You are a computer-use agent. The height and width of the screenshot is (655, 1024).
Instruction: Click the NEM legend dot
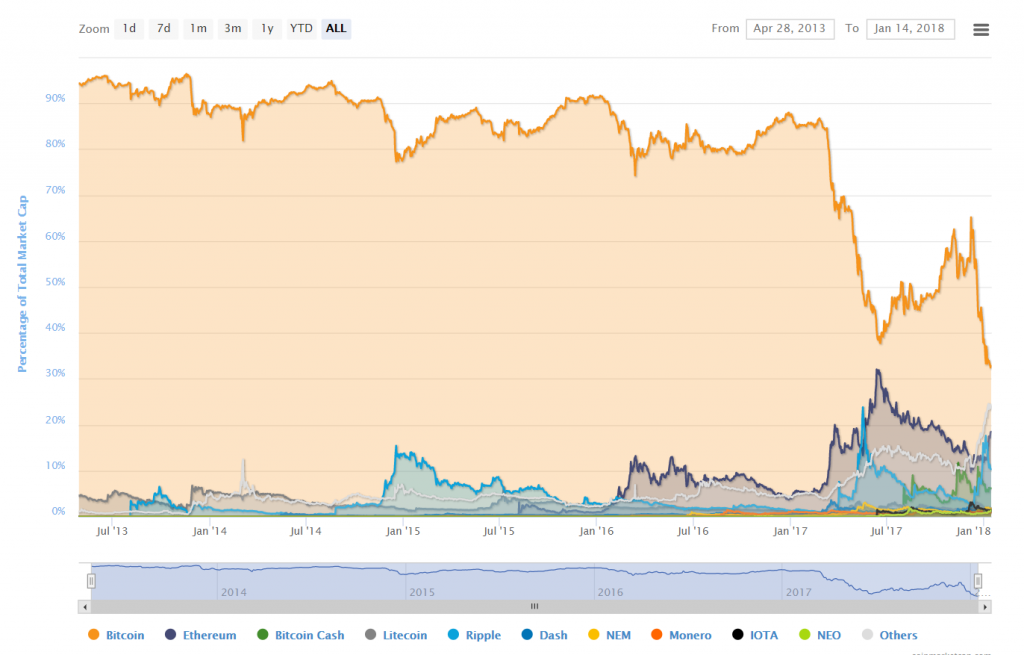594,635
